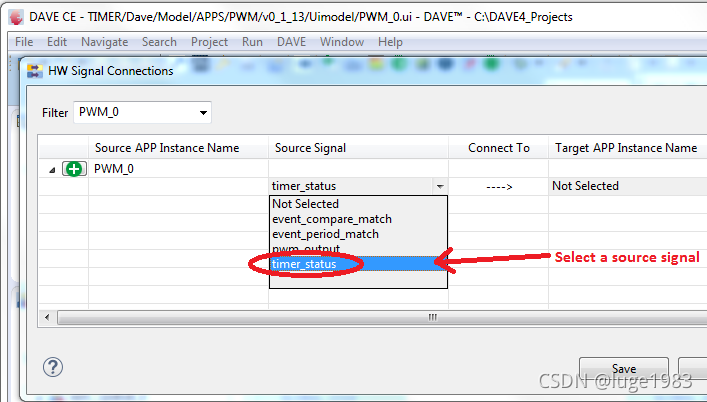The height and width of the screenshot is (402, 707).
Task: Select event_compare_match source signal
Action: 358,219
